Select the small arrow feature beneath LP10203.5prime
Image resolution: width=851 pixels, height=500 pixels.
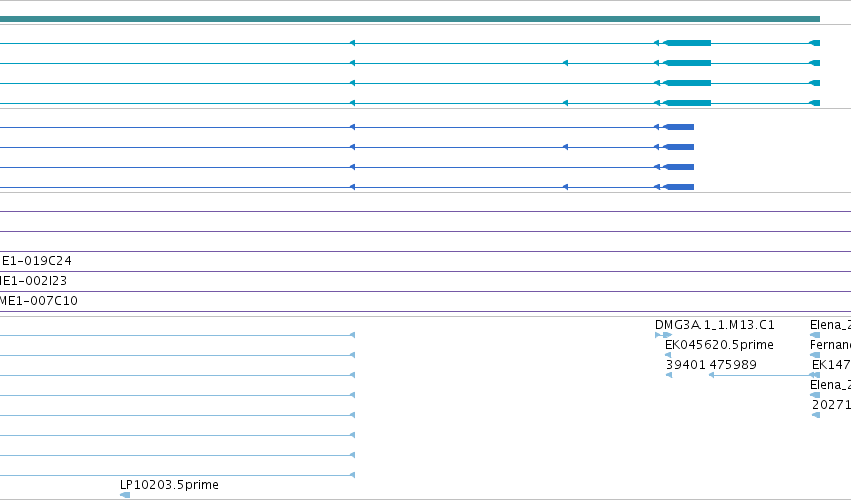click(125, 495)
